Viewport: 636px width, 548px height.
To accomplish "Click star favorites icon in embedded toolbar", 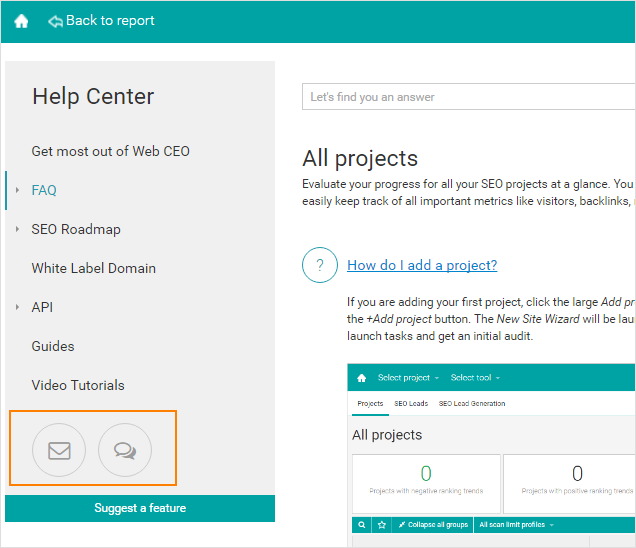I will coord(382,525).
